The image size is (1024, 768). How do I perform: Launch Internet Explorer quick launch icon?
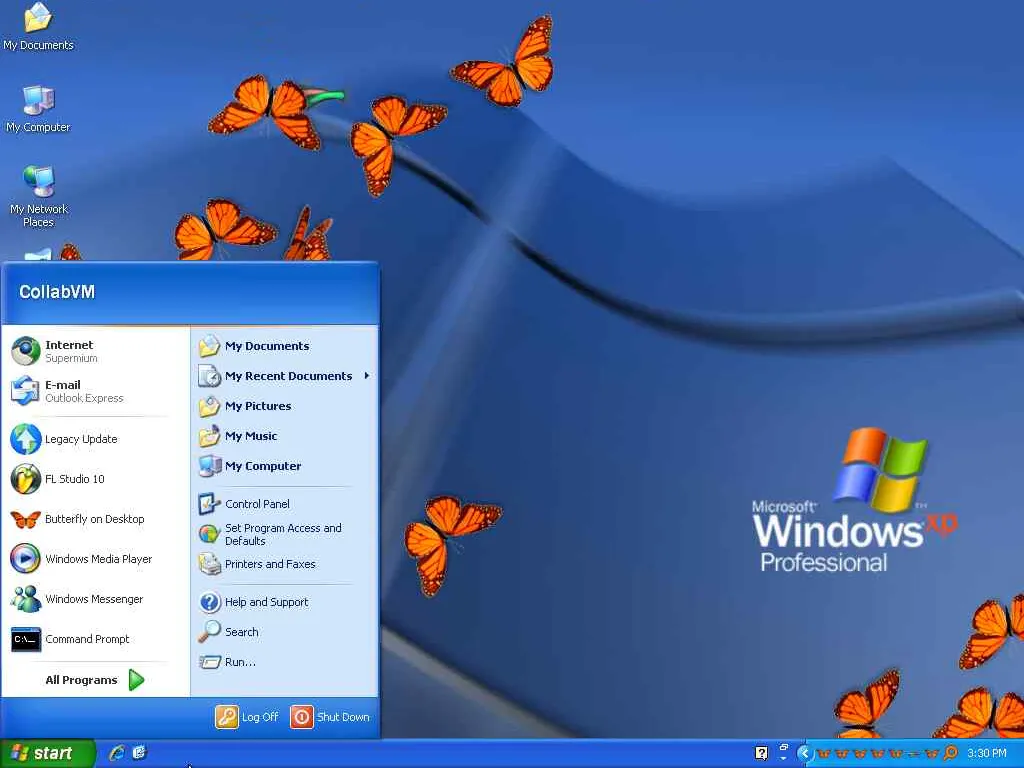pyautogui.click(x=118, y=753)
